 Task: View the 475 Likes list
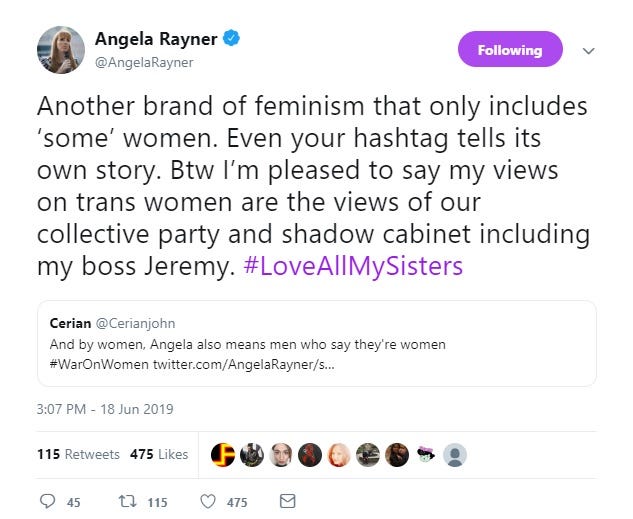coord(159,454)
